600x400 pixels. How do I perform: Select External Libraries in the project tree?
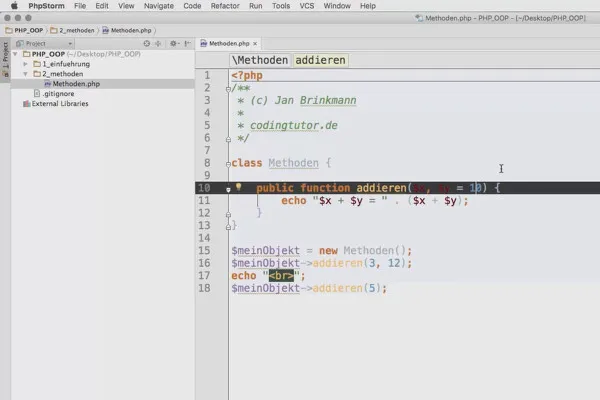click(x=60, y=103)
